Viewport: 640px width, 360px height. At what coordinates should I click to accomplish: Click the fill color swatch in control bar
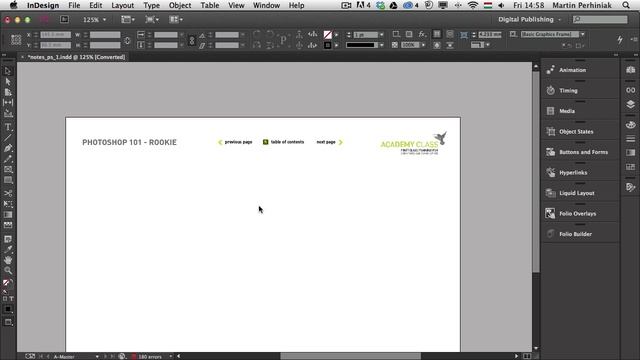tap(328, 35)
